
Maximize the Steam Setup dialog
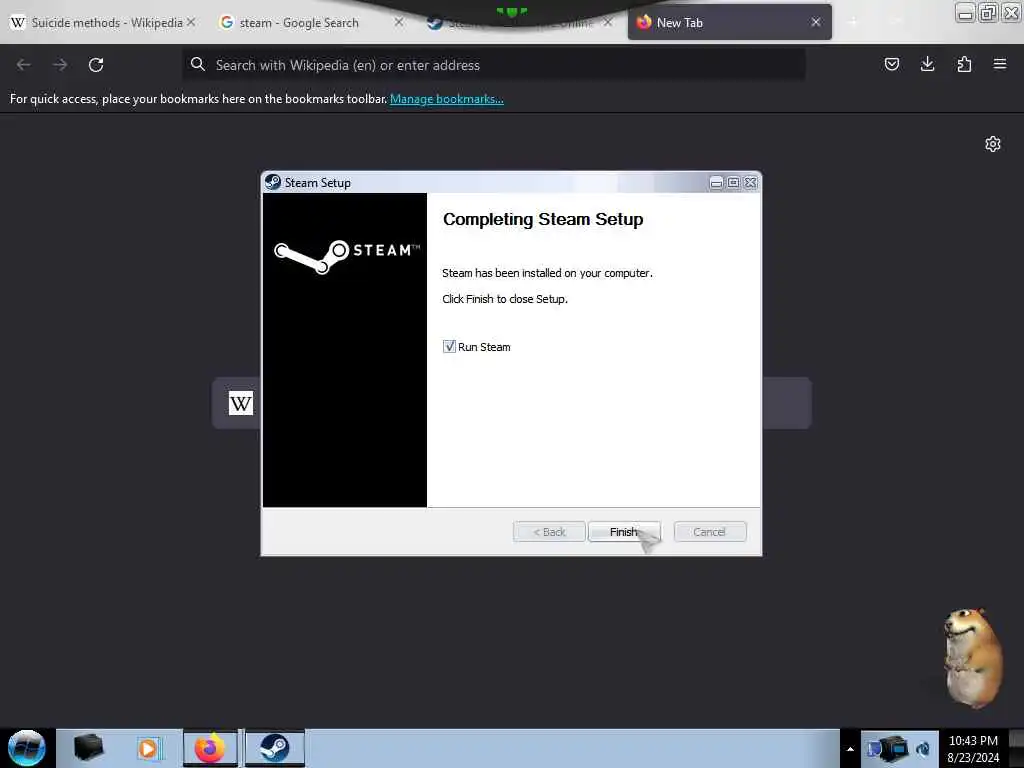coord(733,183)
